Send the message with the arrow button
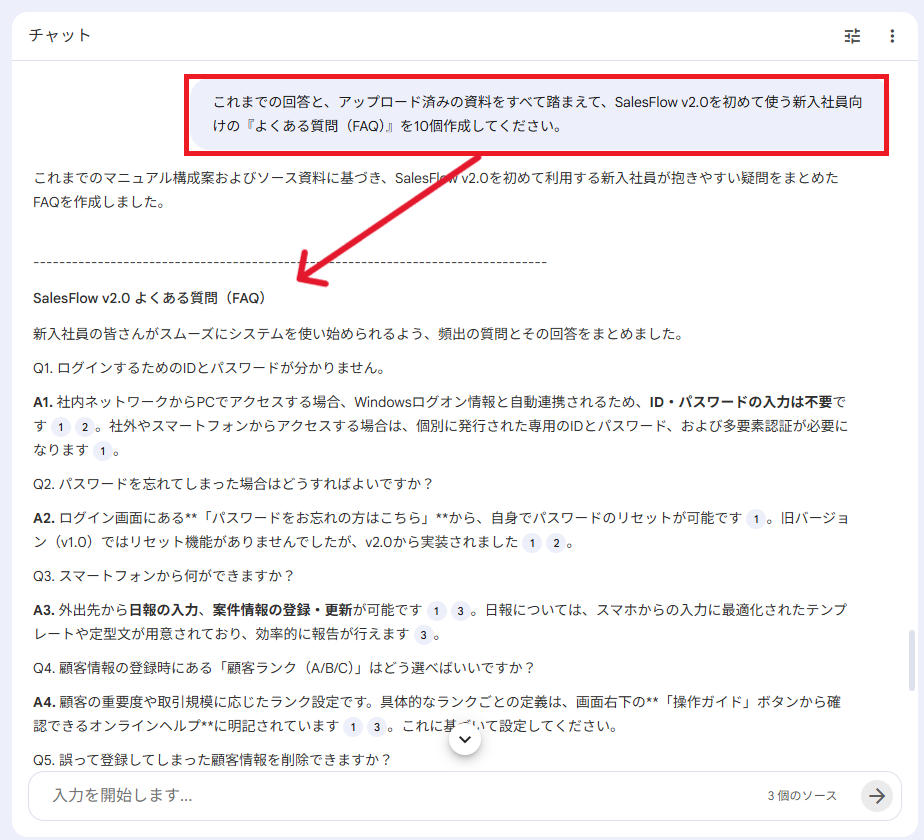The width and height of the screenshot is (924, 840). point(877,796)
